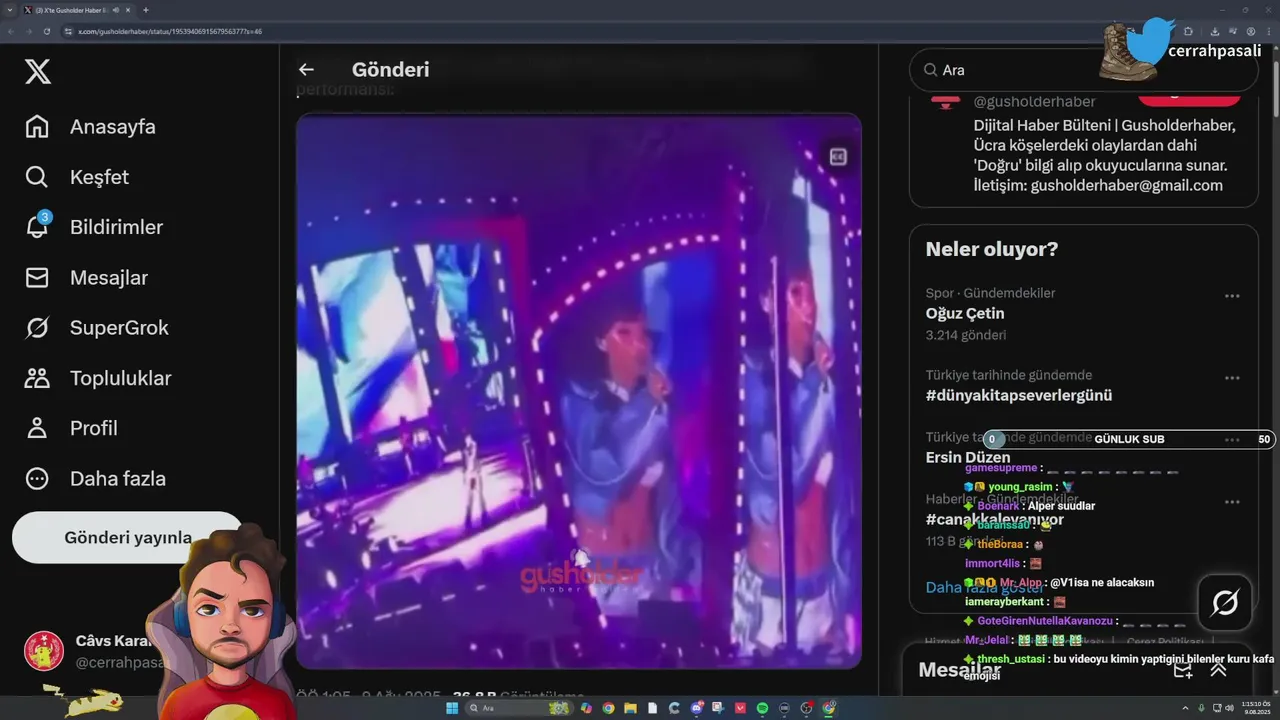The height and width of the screenshot is (720, 1280).
Task: Mute the tab audio speaker icon
Action: tap(116, 10)
